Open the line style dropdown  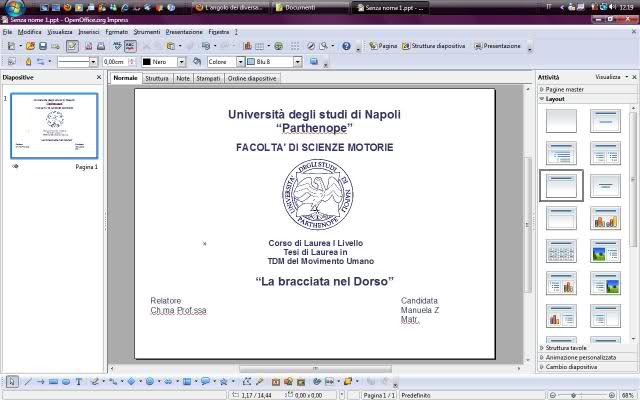coord(93,62)
